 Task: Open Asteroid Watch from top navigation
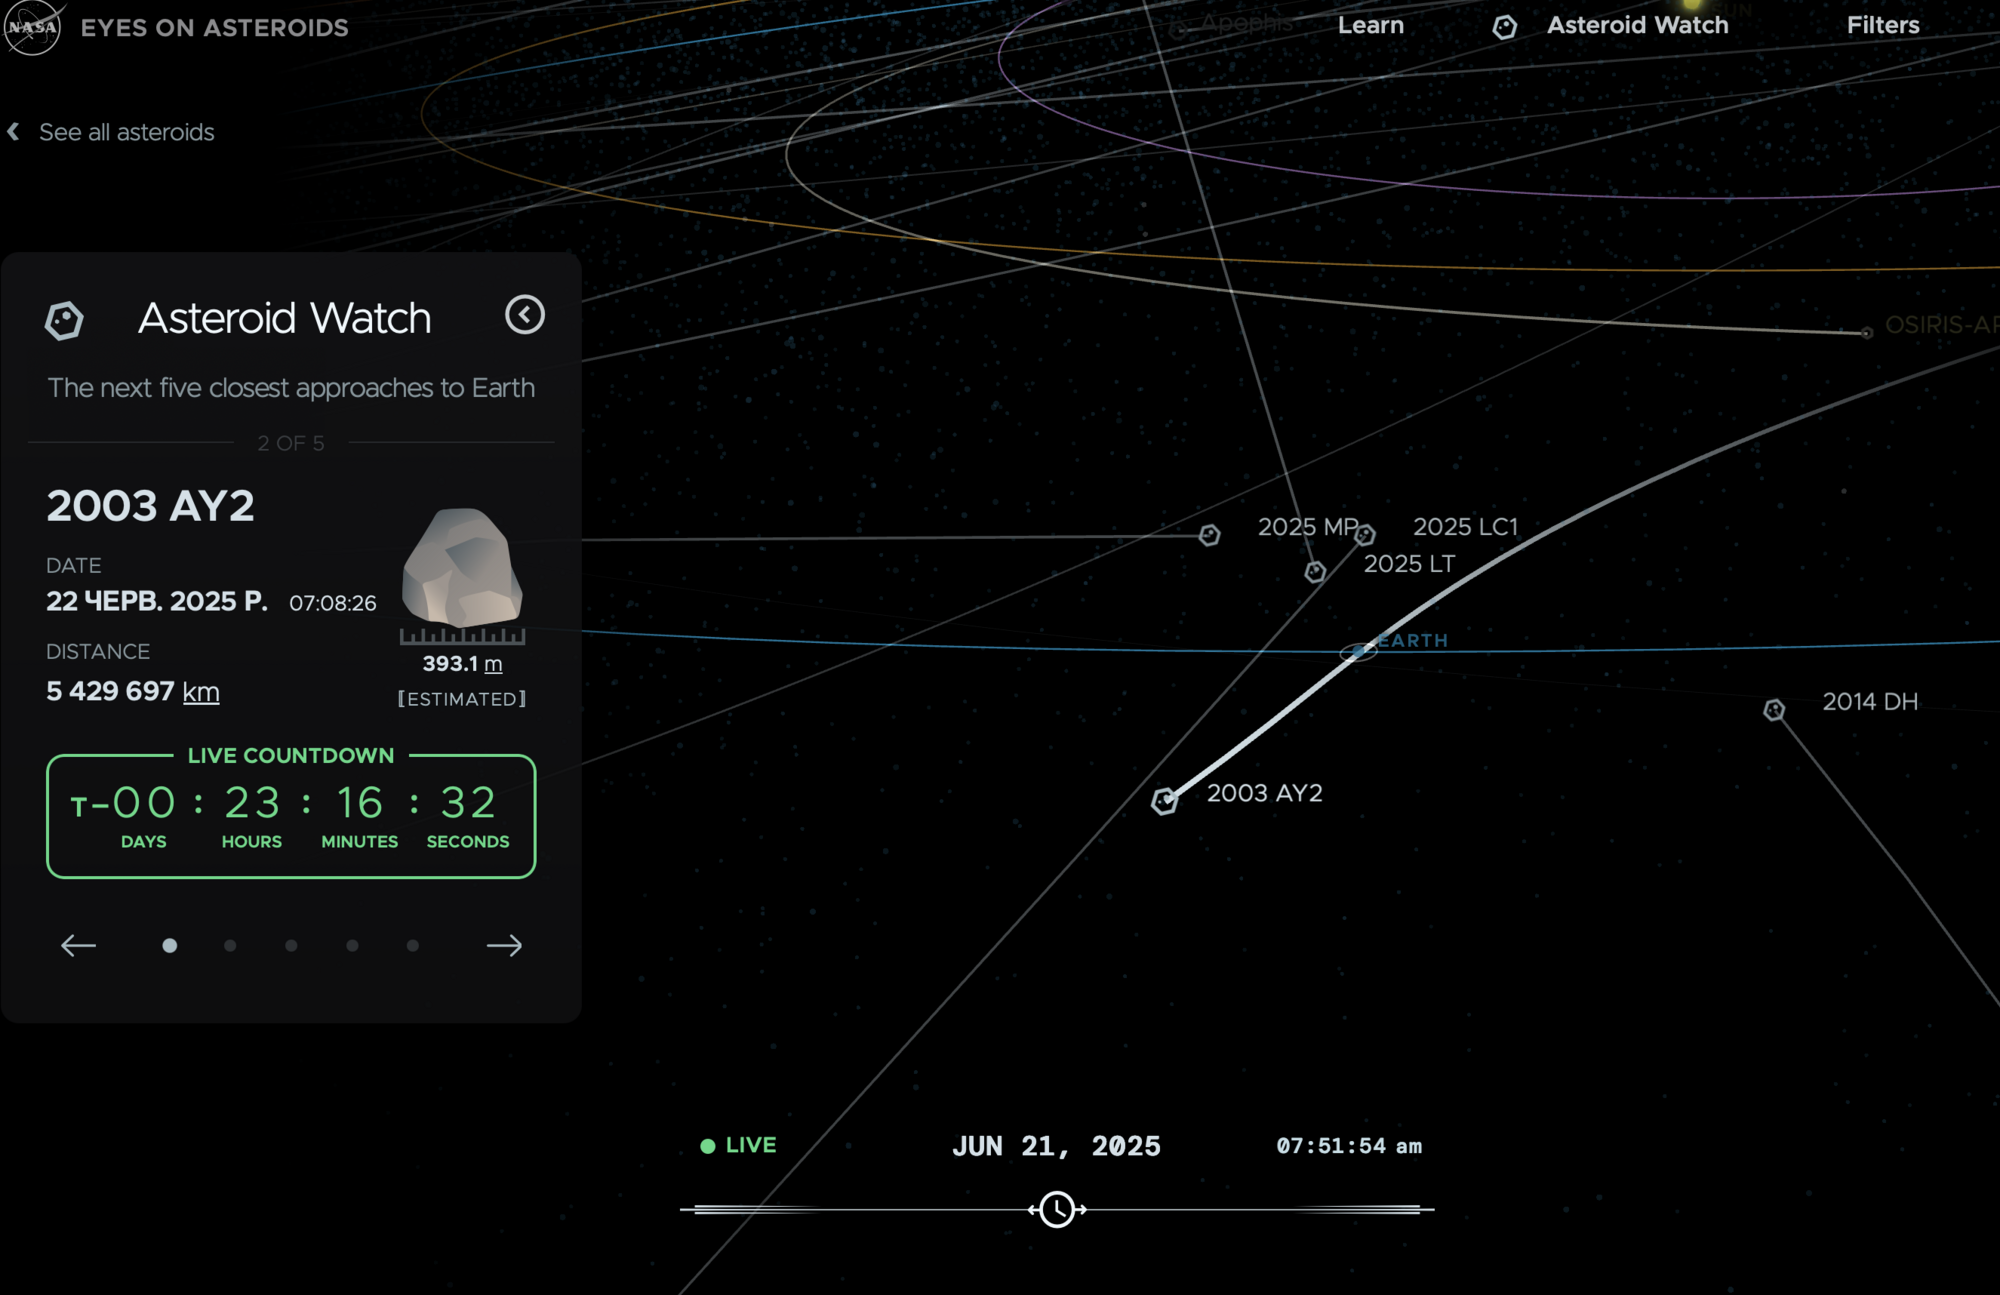[x=1637, y=26]
